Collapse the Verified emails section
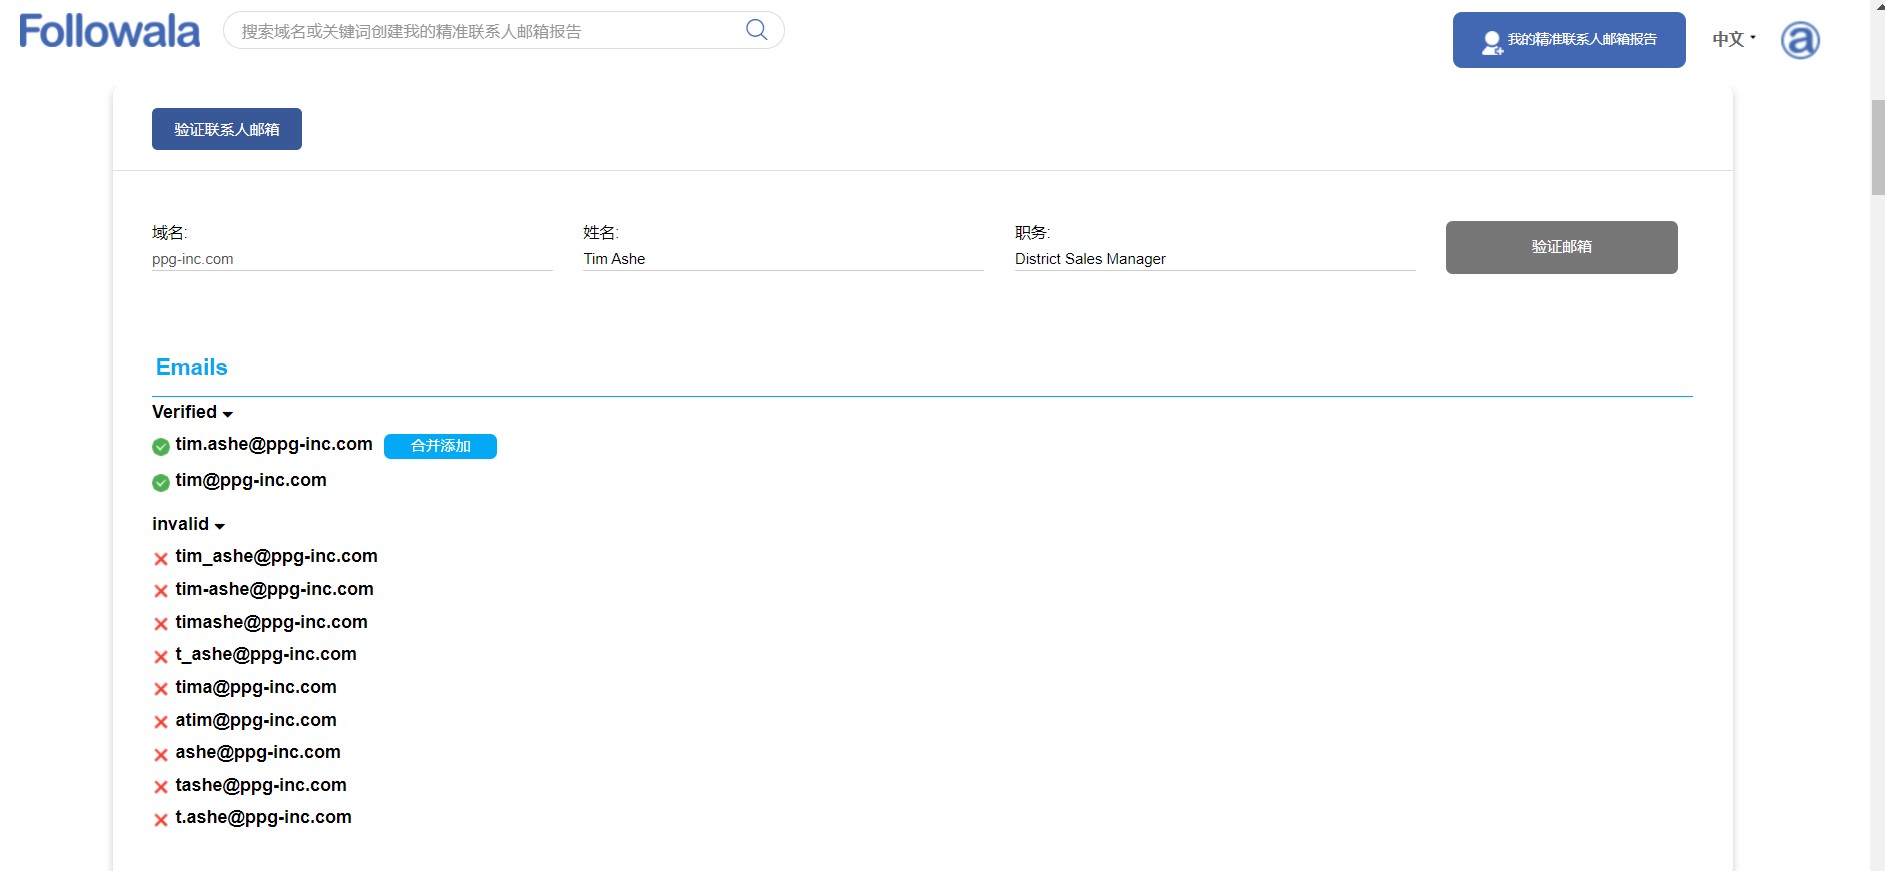Viewport: 1885px width, 871px height. 193,412
